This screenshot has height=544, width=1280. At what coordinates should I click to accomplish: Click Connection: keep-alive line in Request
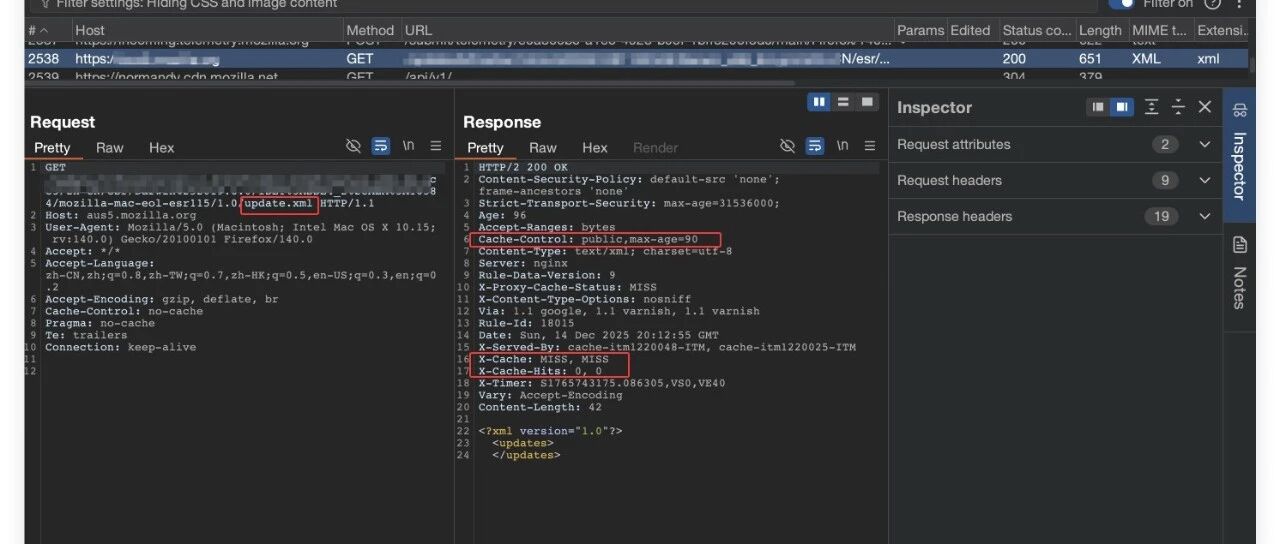(x=120, y=347)
